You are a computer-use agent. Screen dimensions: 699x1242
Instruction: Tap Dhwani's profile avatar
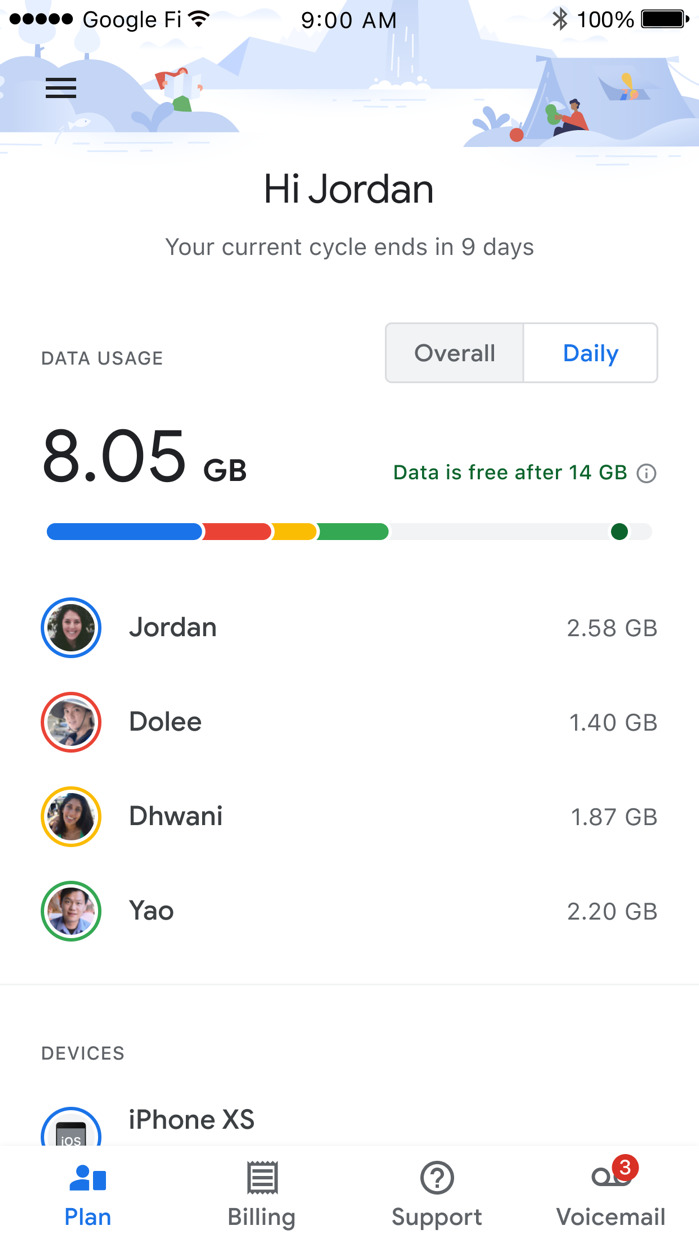pos(71,817)
